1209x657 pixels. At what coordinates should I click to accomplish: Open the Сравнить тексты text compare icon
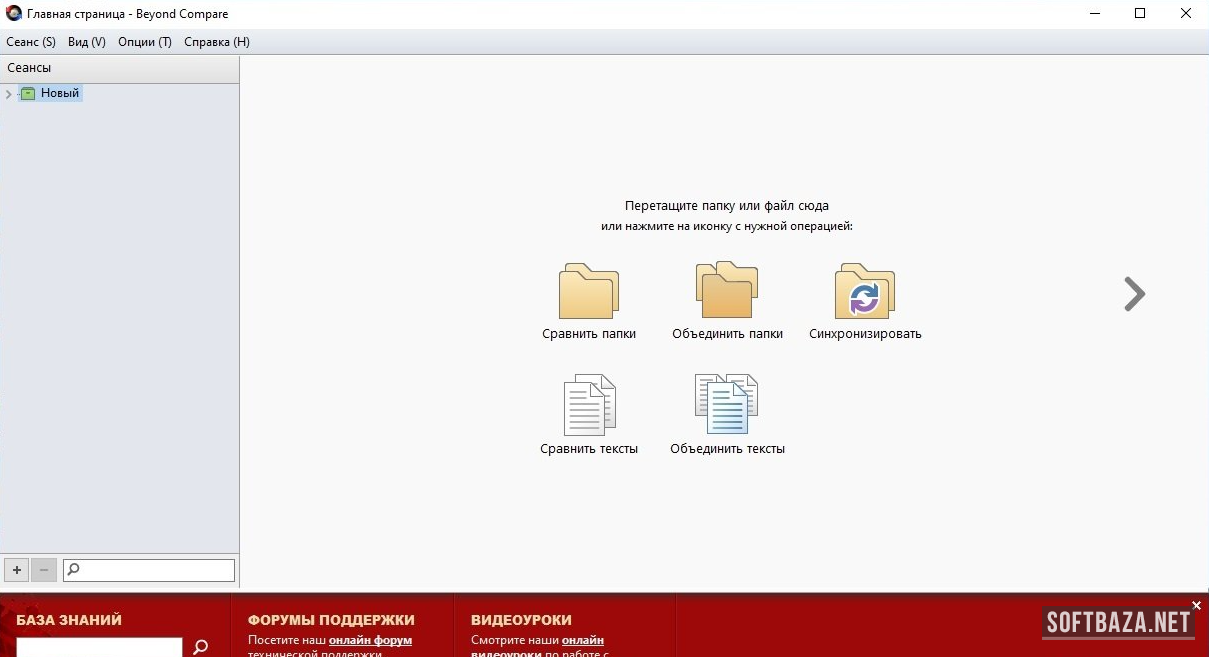[x=589, y=405]
